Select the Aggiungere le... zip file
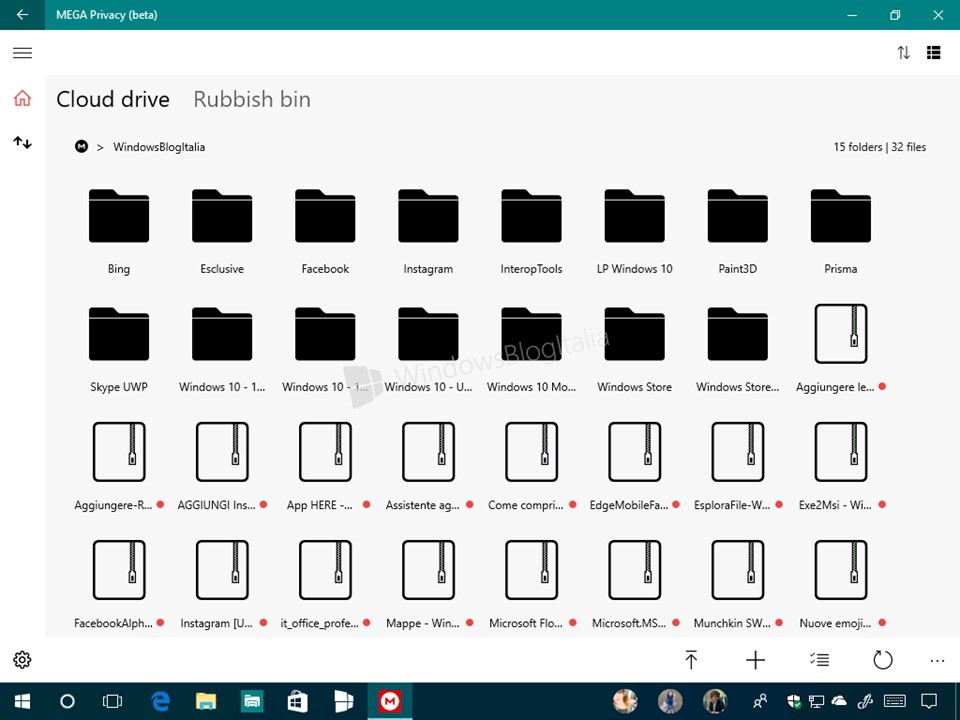This screenshot has height=720, width=960. click(x=841, y=350)
